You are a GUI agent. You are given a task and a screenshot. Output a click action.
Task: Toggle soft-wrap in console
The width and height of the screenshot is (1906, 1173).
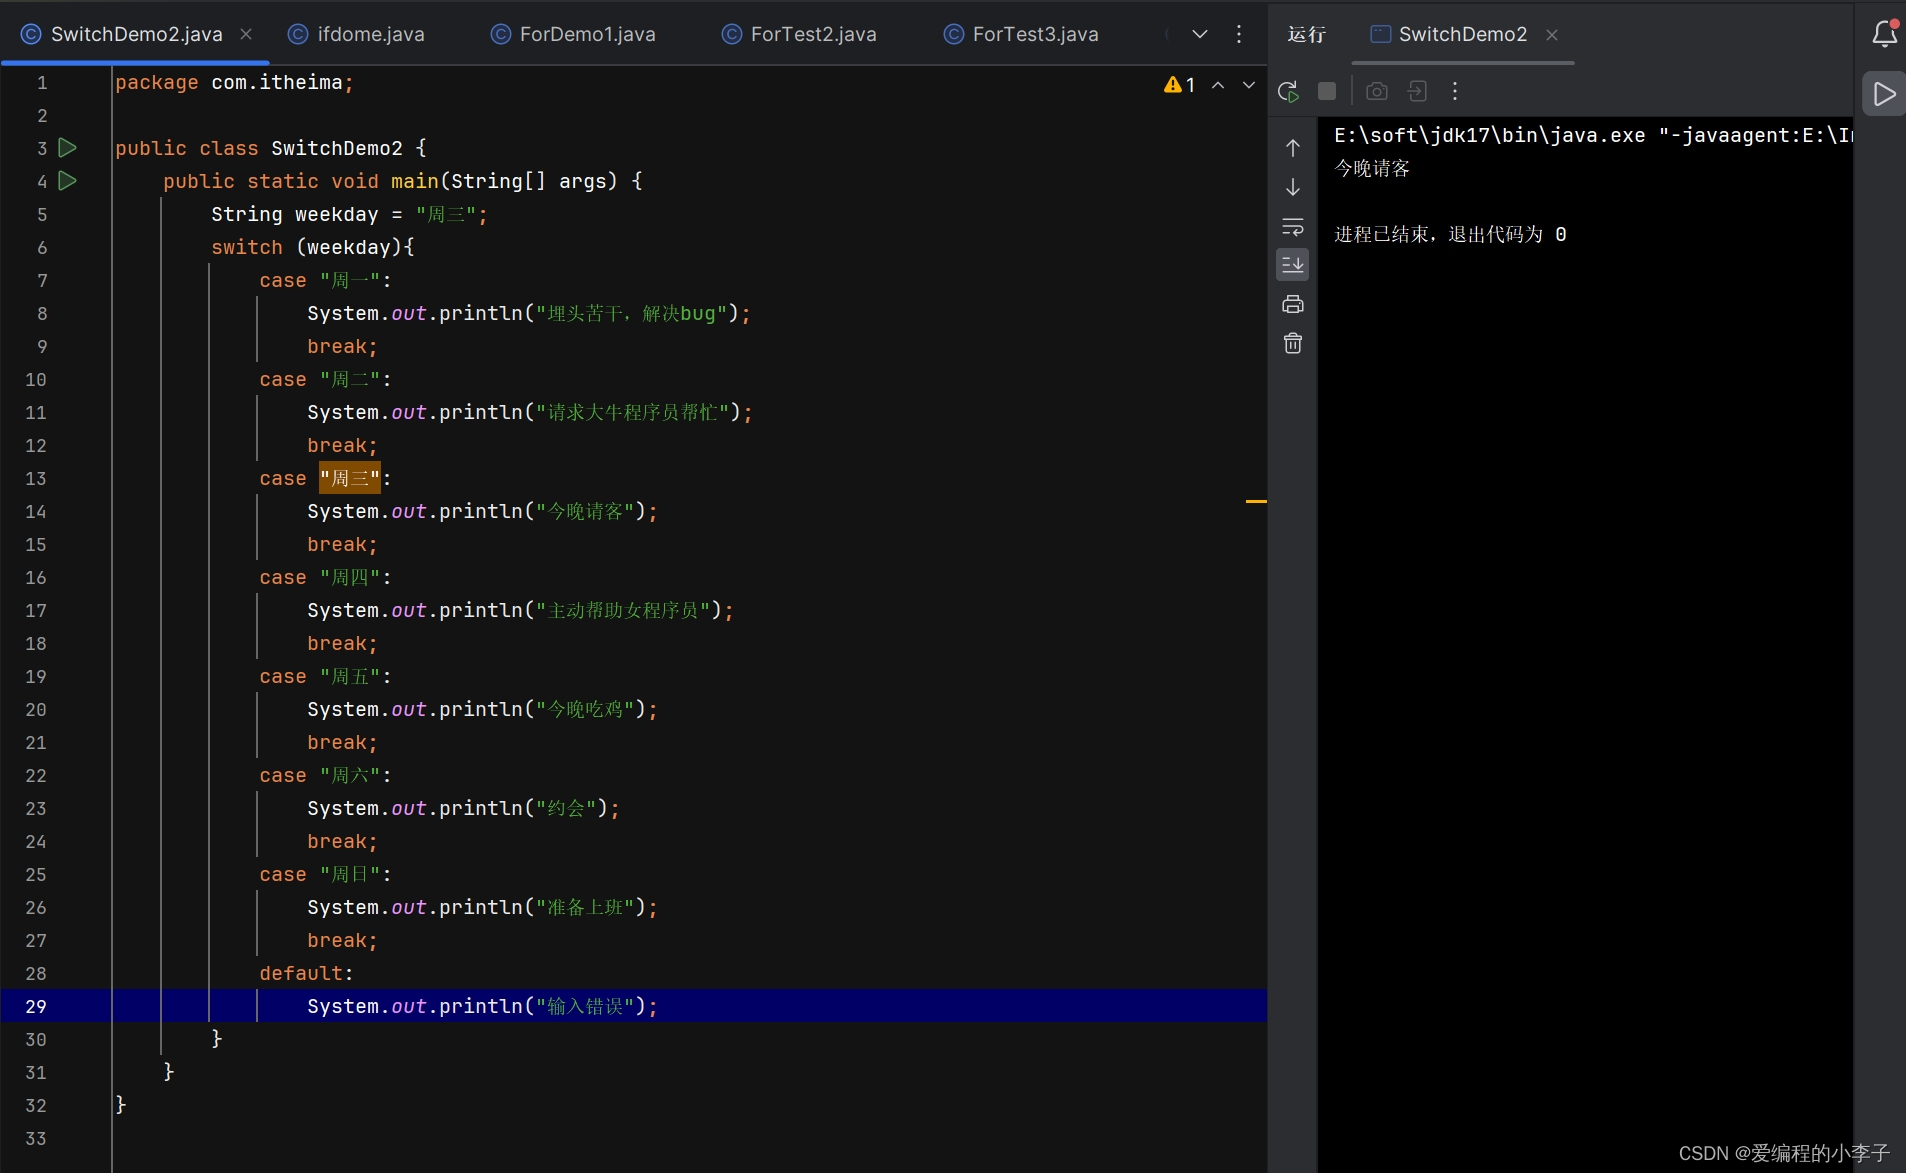tap(1293, 227)
